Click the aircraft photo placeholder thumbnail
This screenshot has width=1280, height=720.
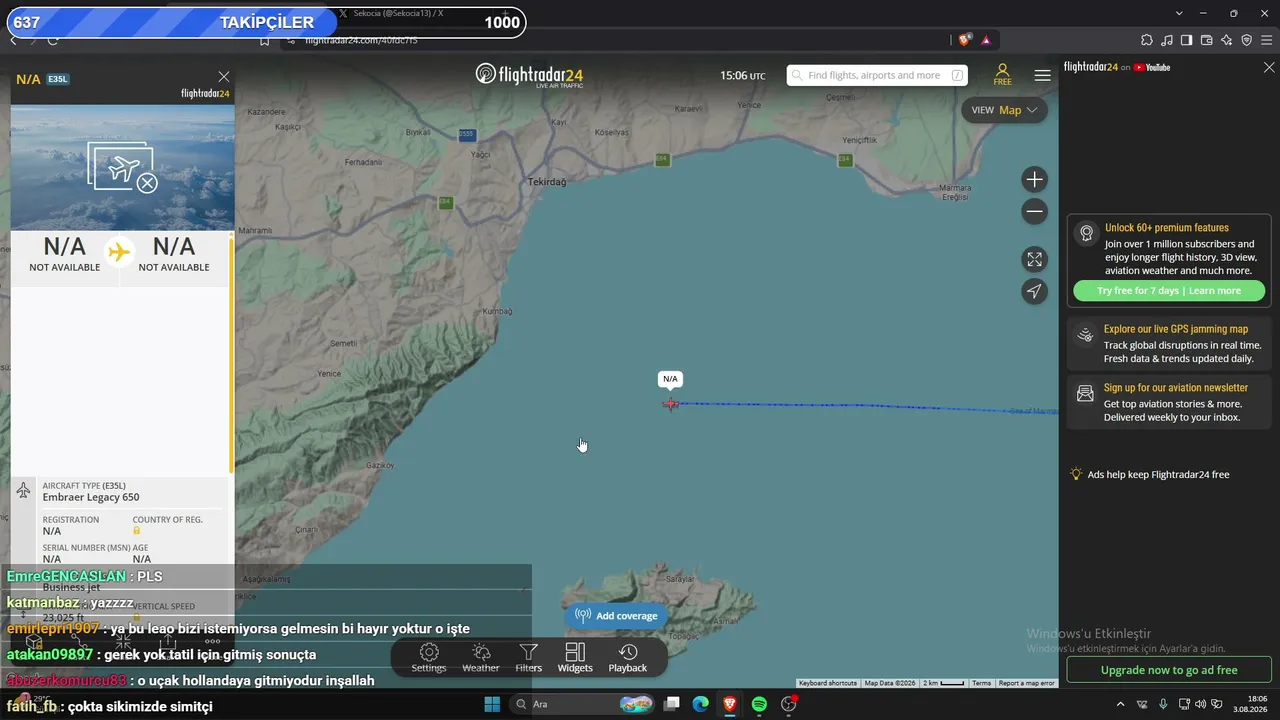pyautogui.click(x=122, y=168)
